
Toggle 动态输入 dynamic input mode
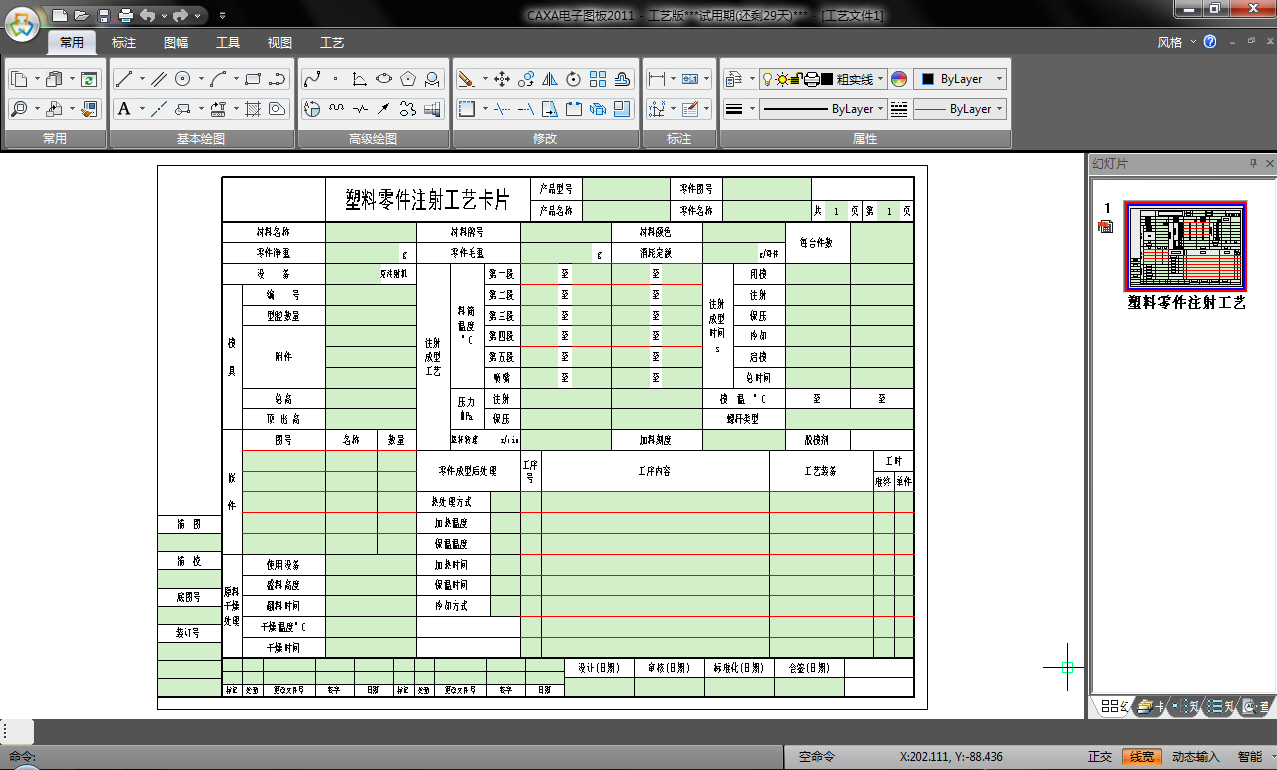pyautogui.click(x=1195, y=757)
